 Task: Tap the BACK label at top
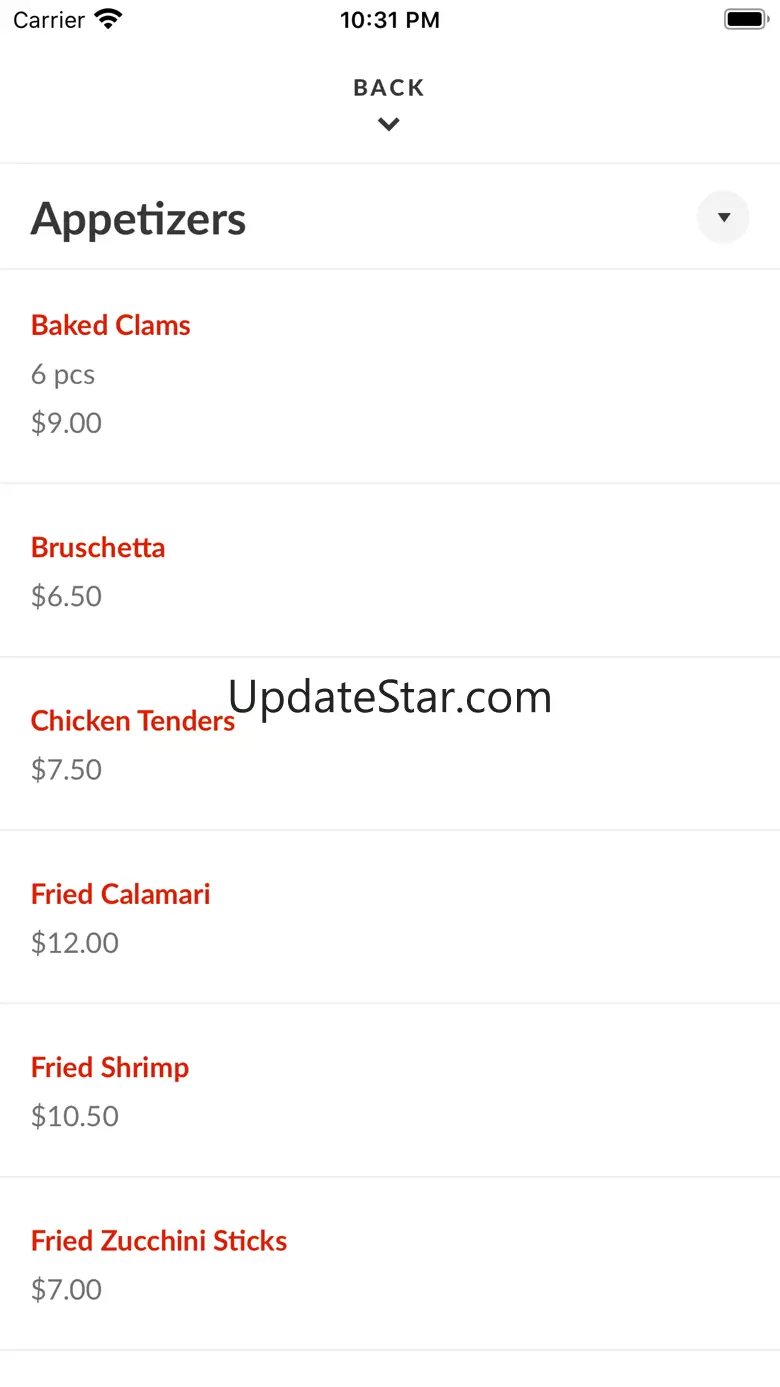tap(389, 88)
